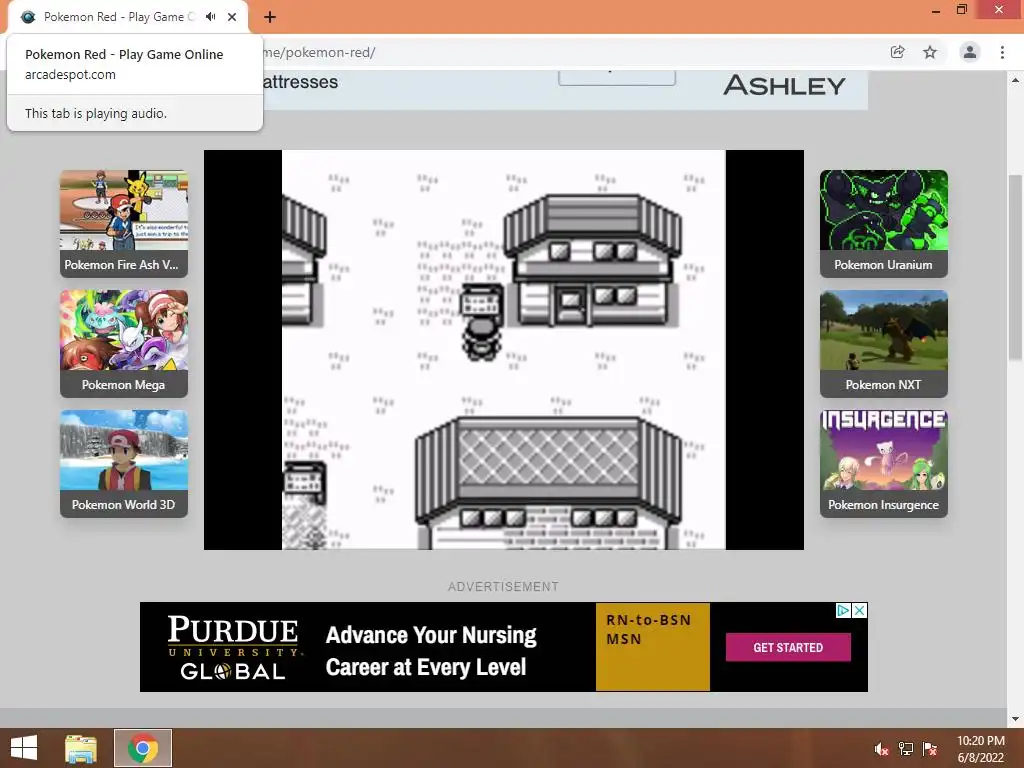
Task: Click the Purdue University Global logo
Action: click(x=234, y=647)
